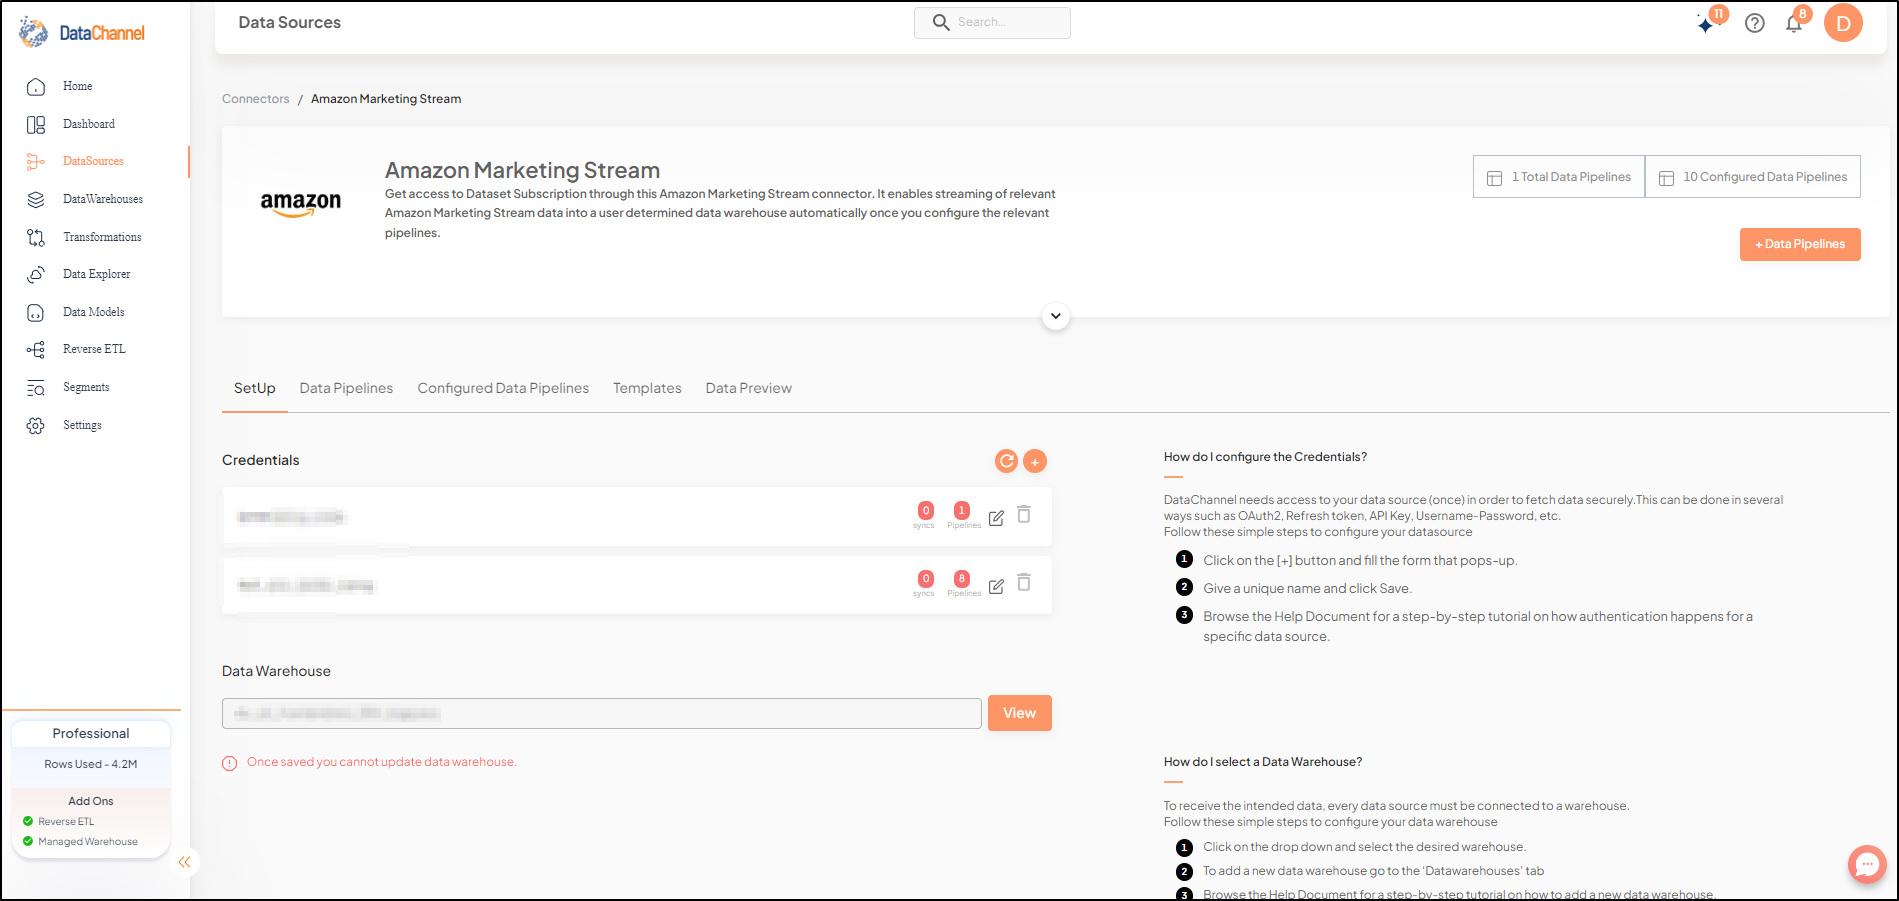Screen dimensions: 1899x901
Task: Click 1 Total Data Pipelines box
Action: click(x=1559, y=177)
